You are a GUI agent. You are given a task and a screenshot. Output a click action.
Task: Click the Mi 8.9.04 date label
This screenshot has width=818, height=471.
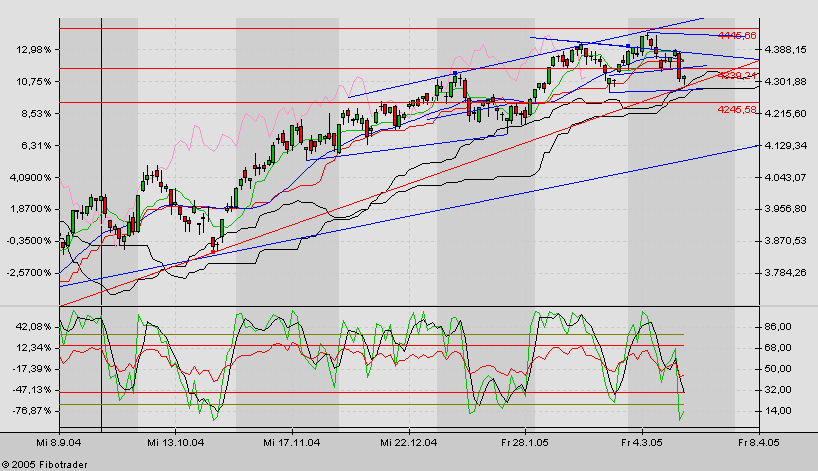[x=59, y=442]
